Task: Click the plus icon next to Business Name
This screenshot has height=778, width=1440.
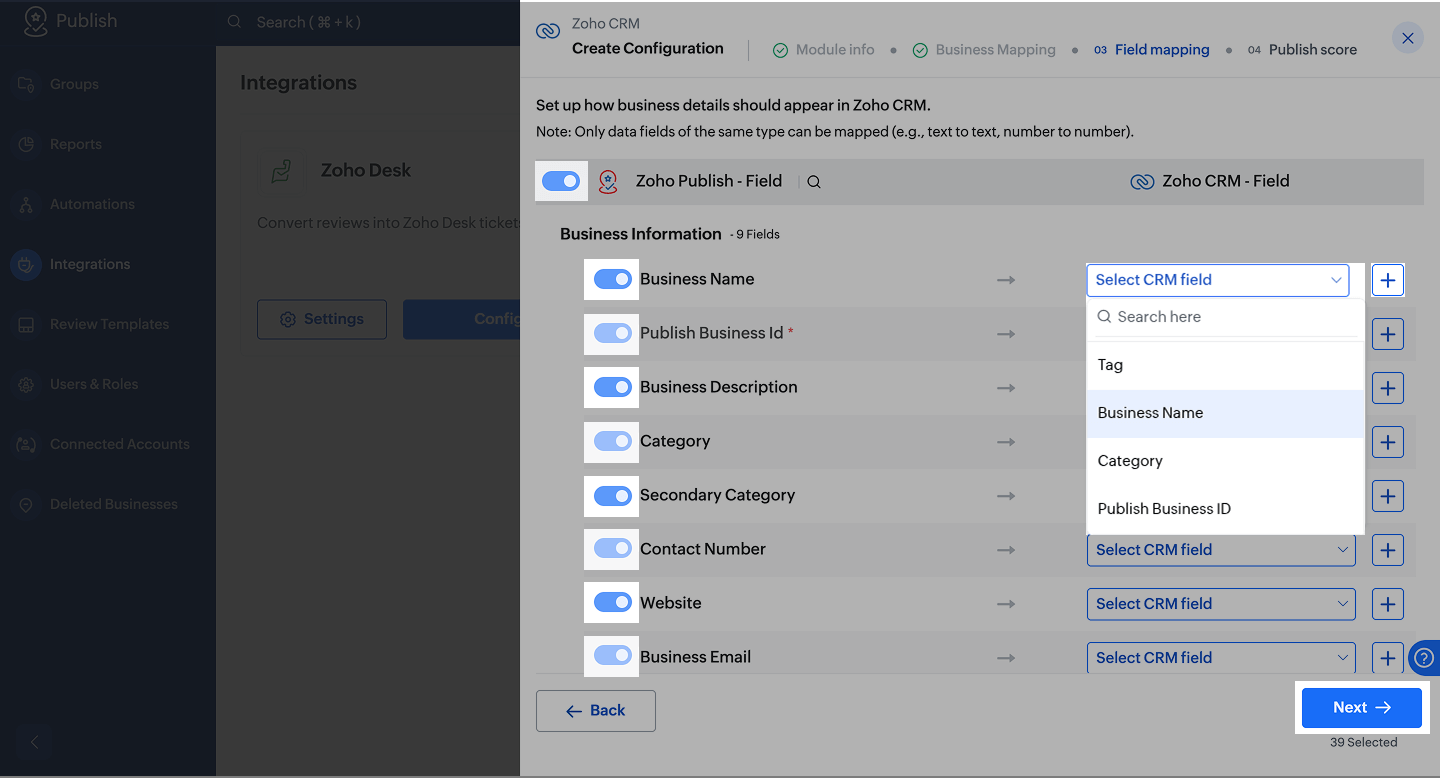Action: (x=1387, y=281)
